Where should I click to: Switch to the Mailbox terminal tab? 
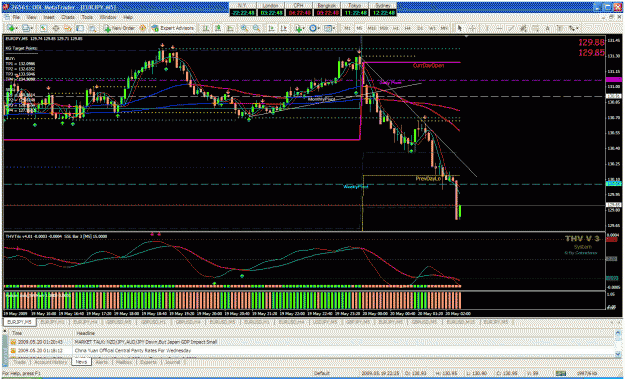pos(124,362)
